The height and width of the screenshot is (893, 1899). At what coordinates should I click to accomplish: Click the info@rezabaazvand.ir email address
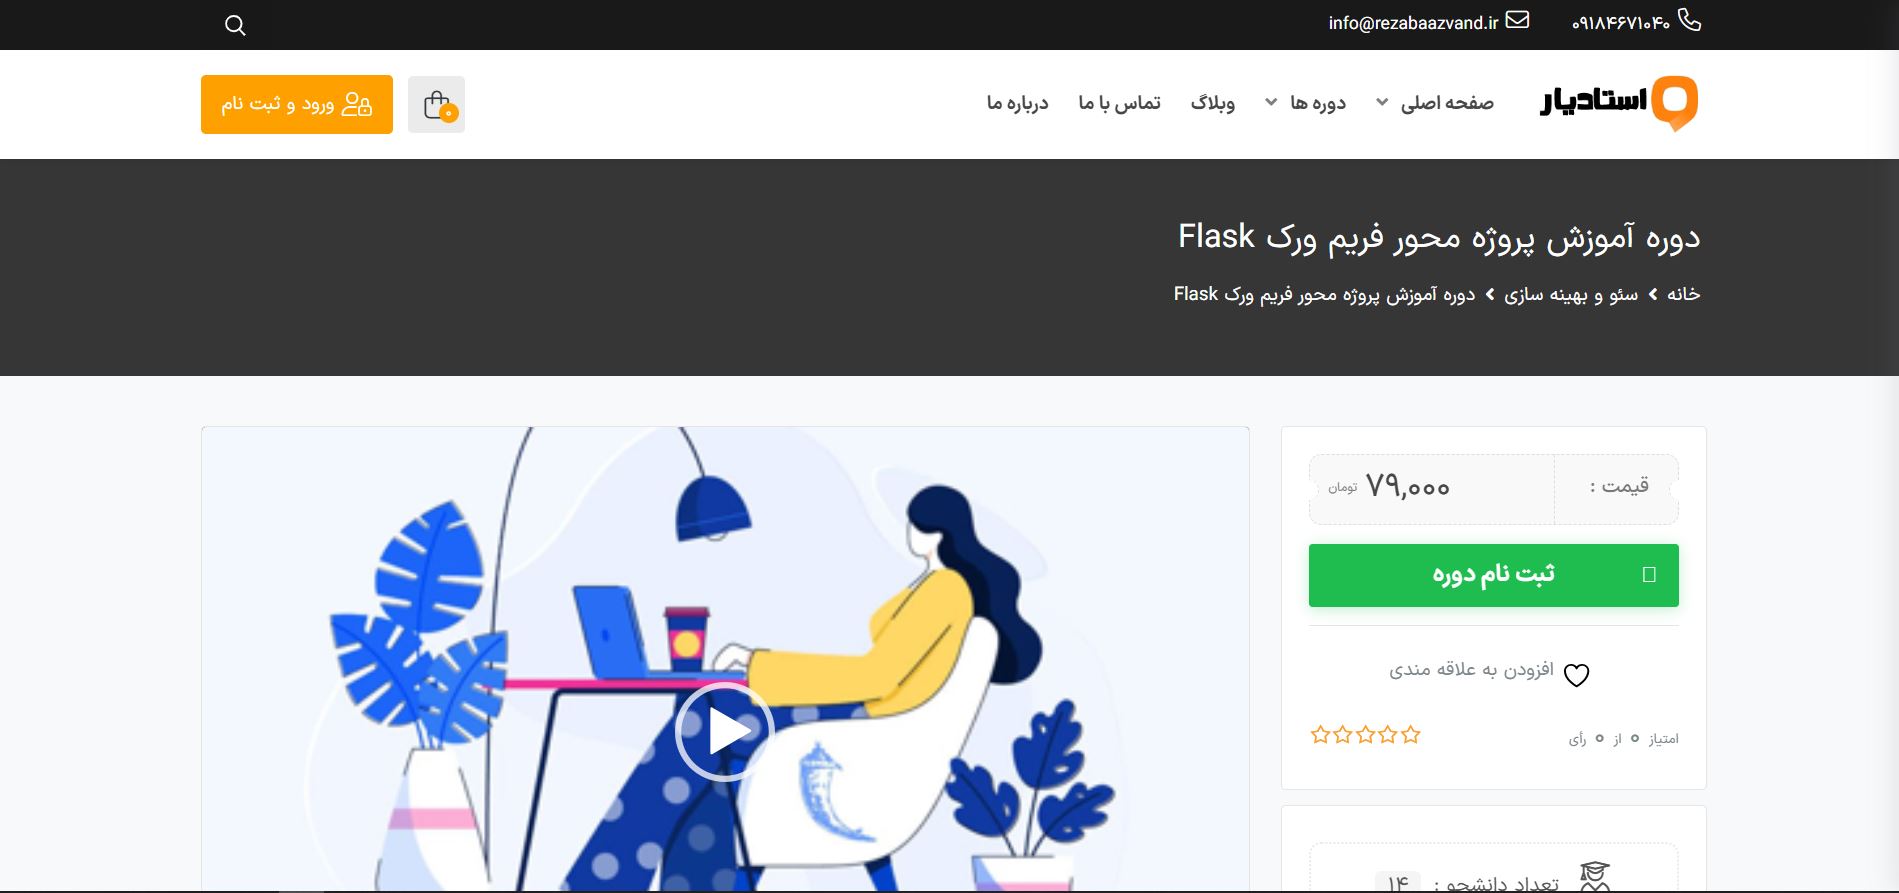point(1413,23)
